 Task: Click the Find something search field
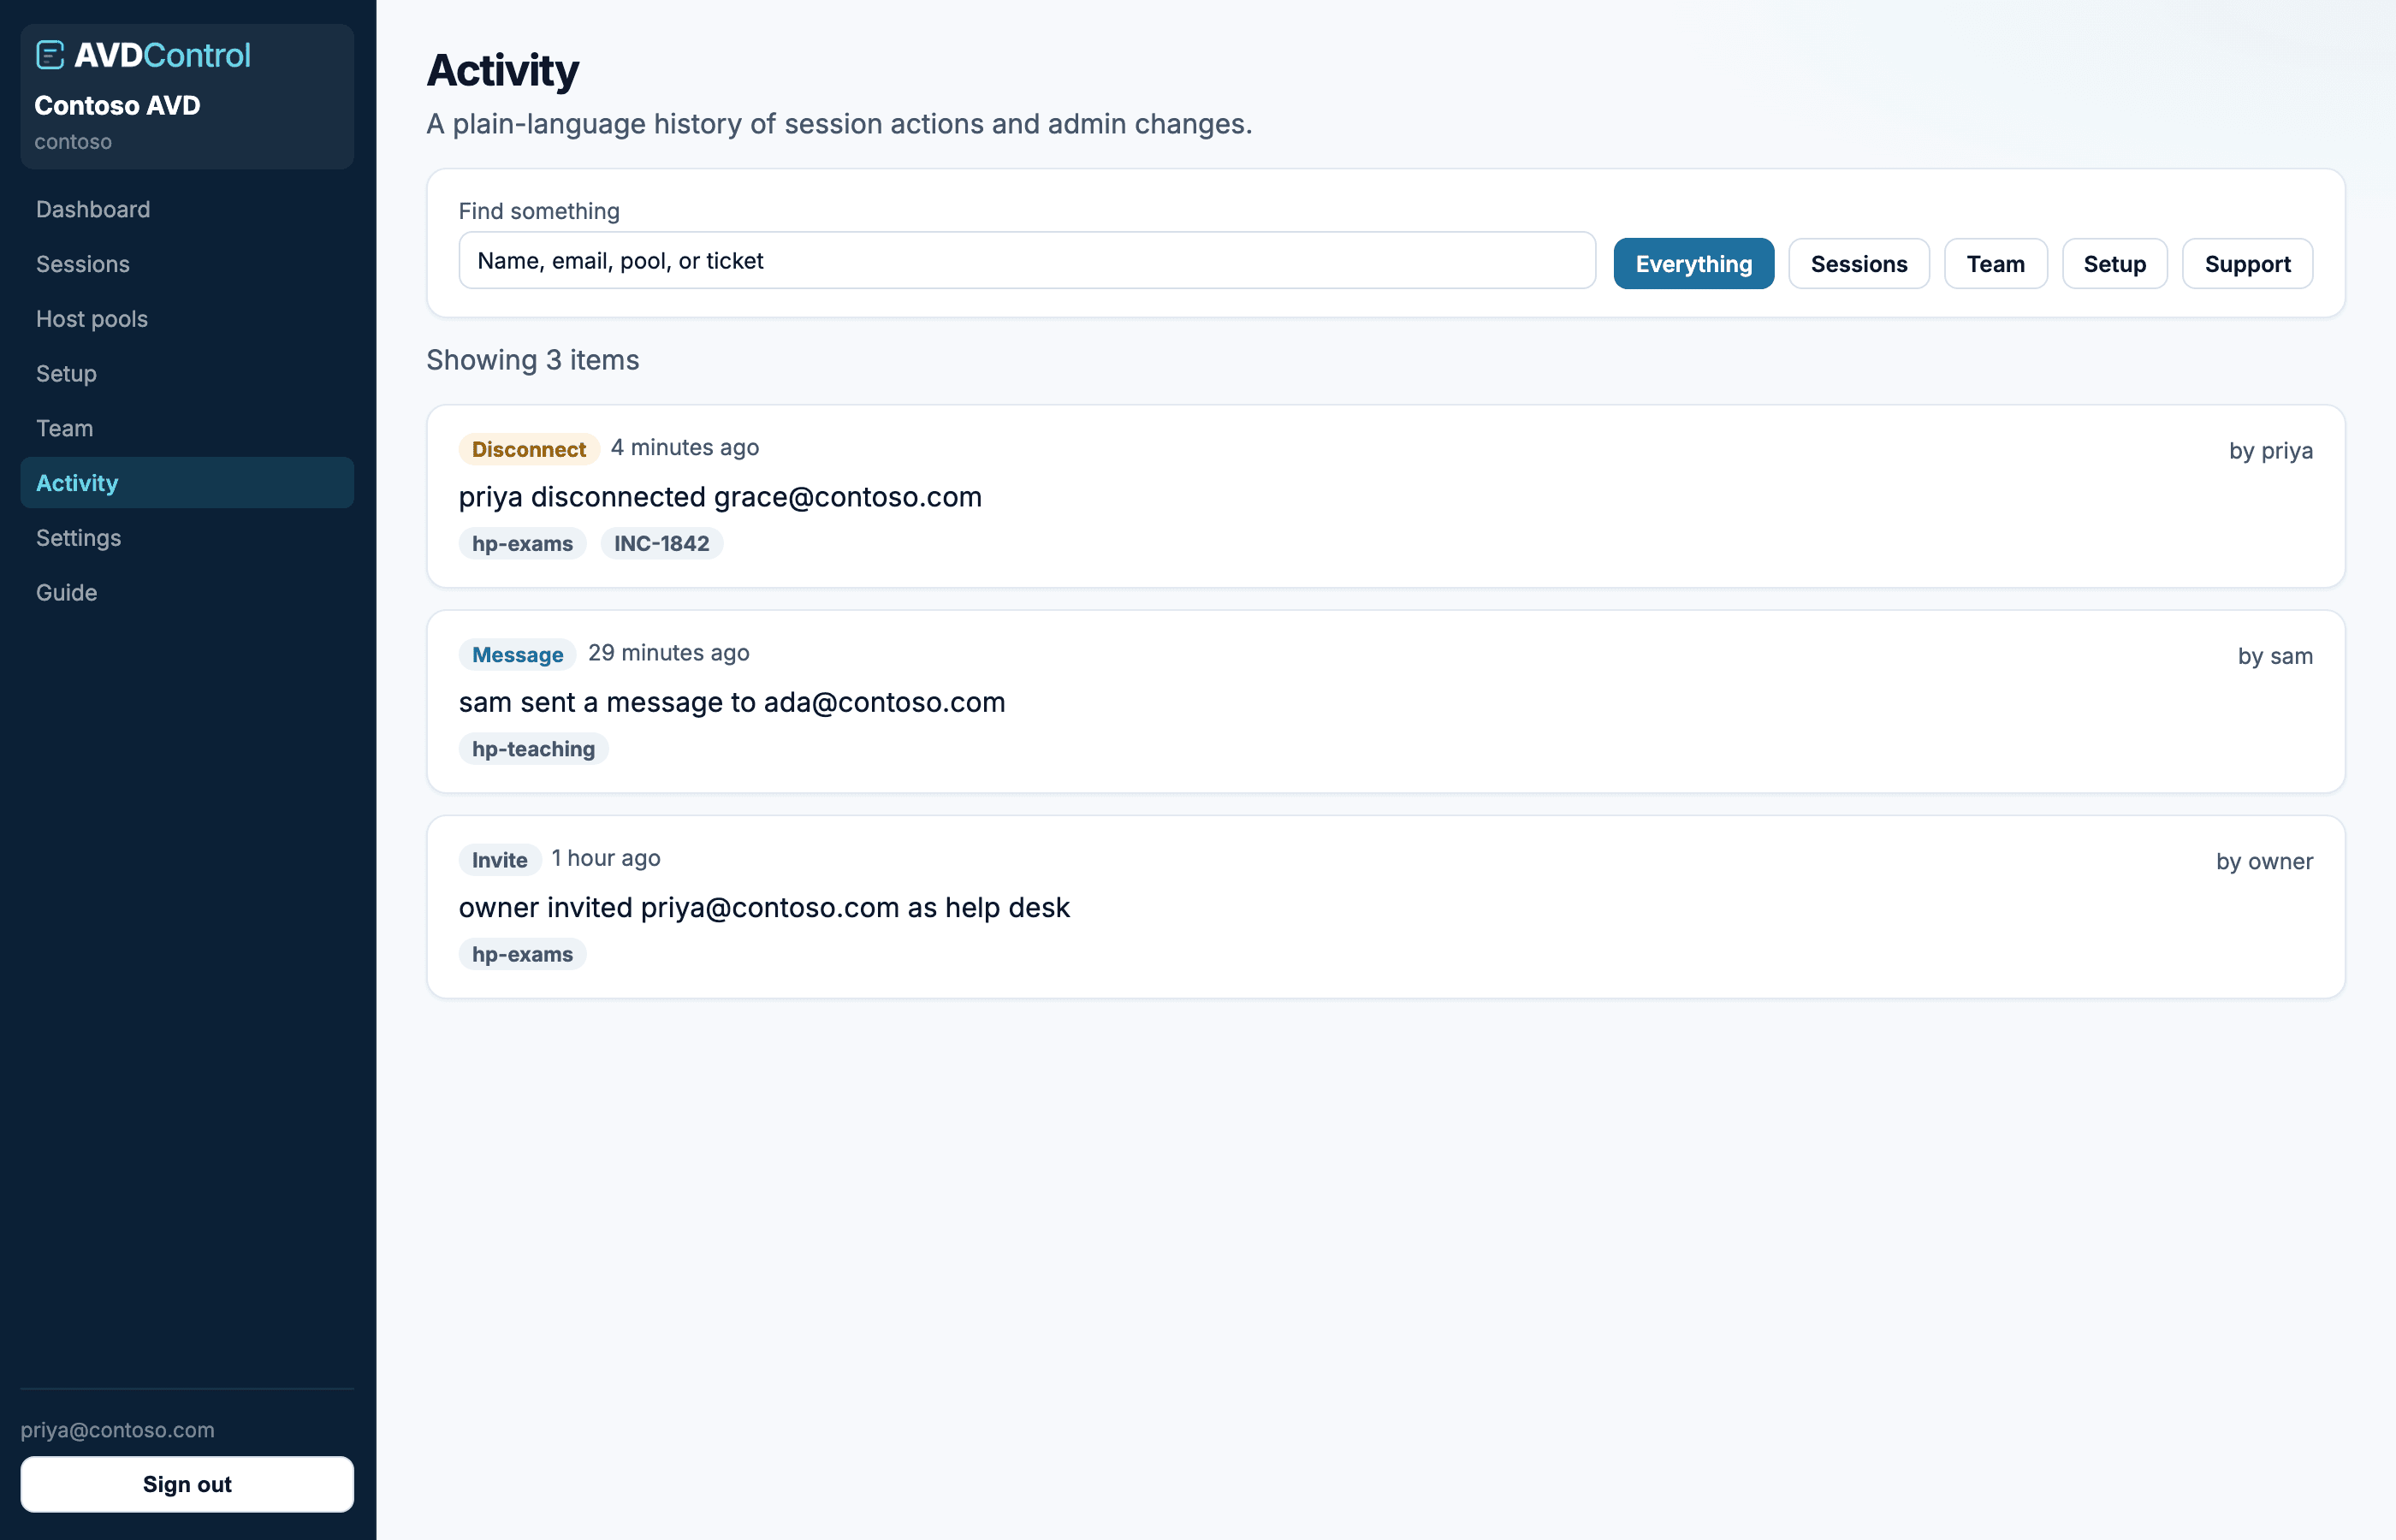coord(1027,261)
